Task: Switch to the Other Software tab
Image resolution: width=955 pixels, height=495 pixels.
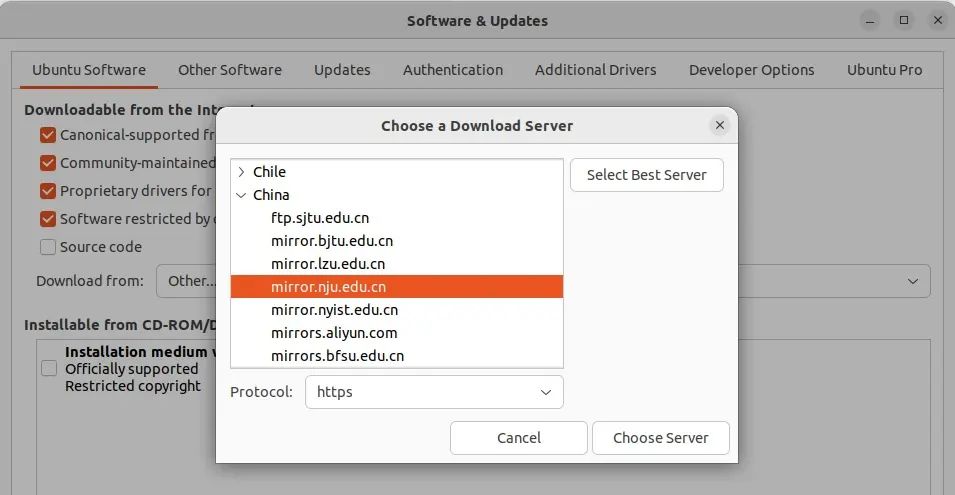Action: pos(230,70)
